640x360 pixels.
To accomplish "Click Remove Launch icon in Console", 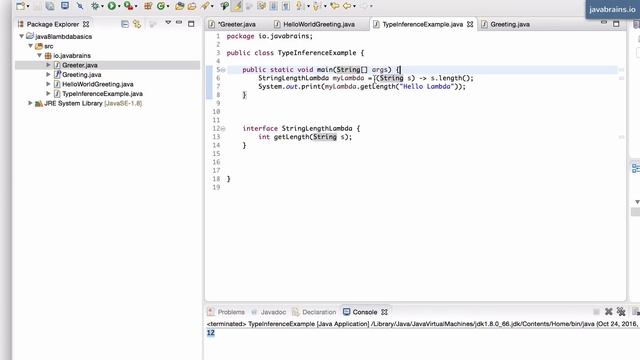I will 609,312.
